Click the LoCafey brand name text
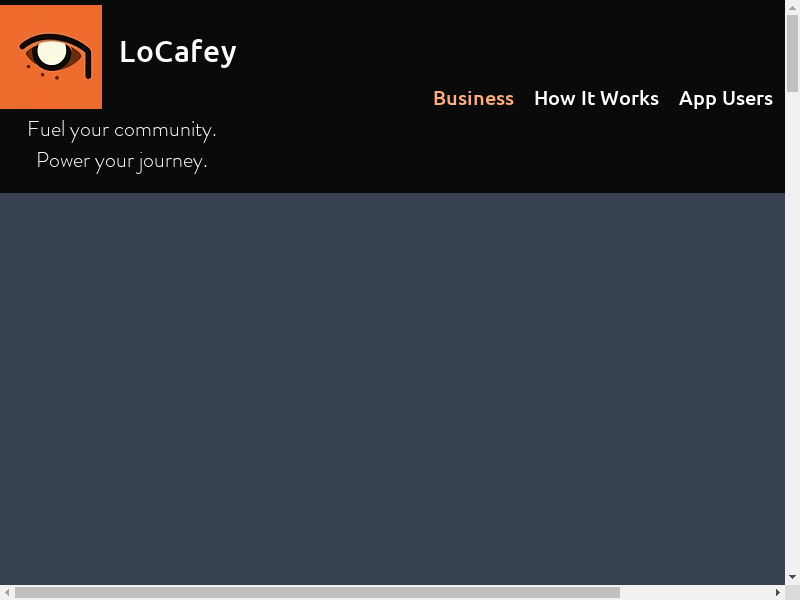Screen dimensions: 800x600 pos(177,51)
